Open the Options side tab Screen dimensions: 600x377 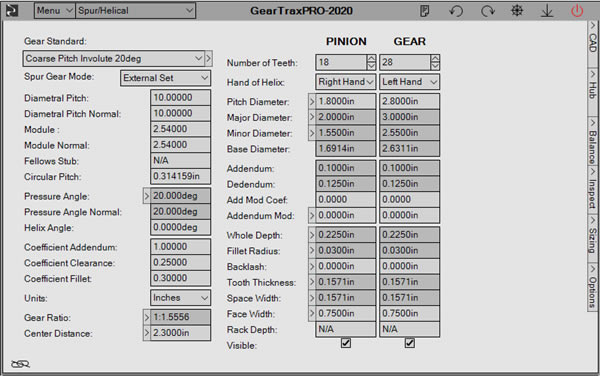[592, 286]
